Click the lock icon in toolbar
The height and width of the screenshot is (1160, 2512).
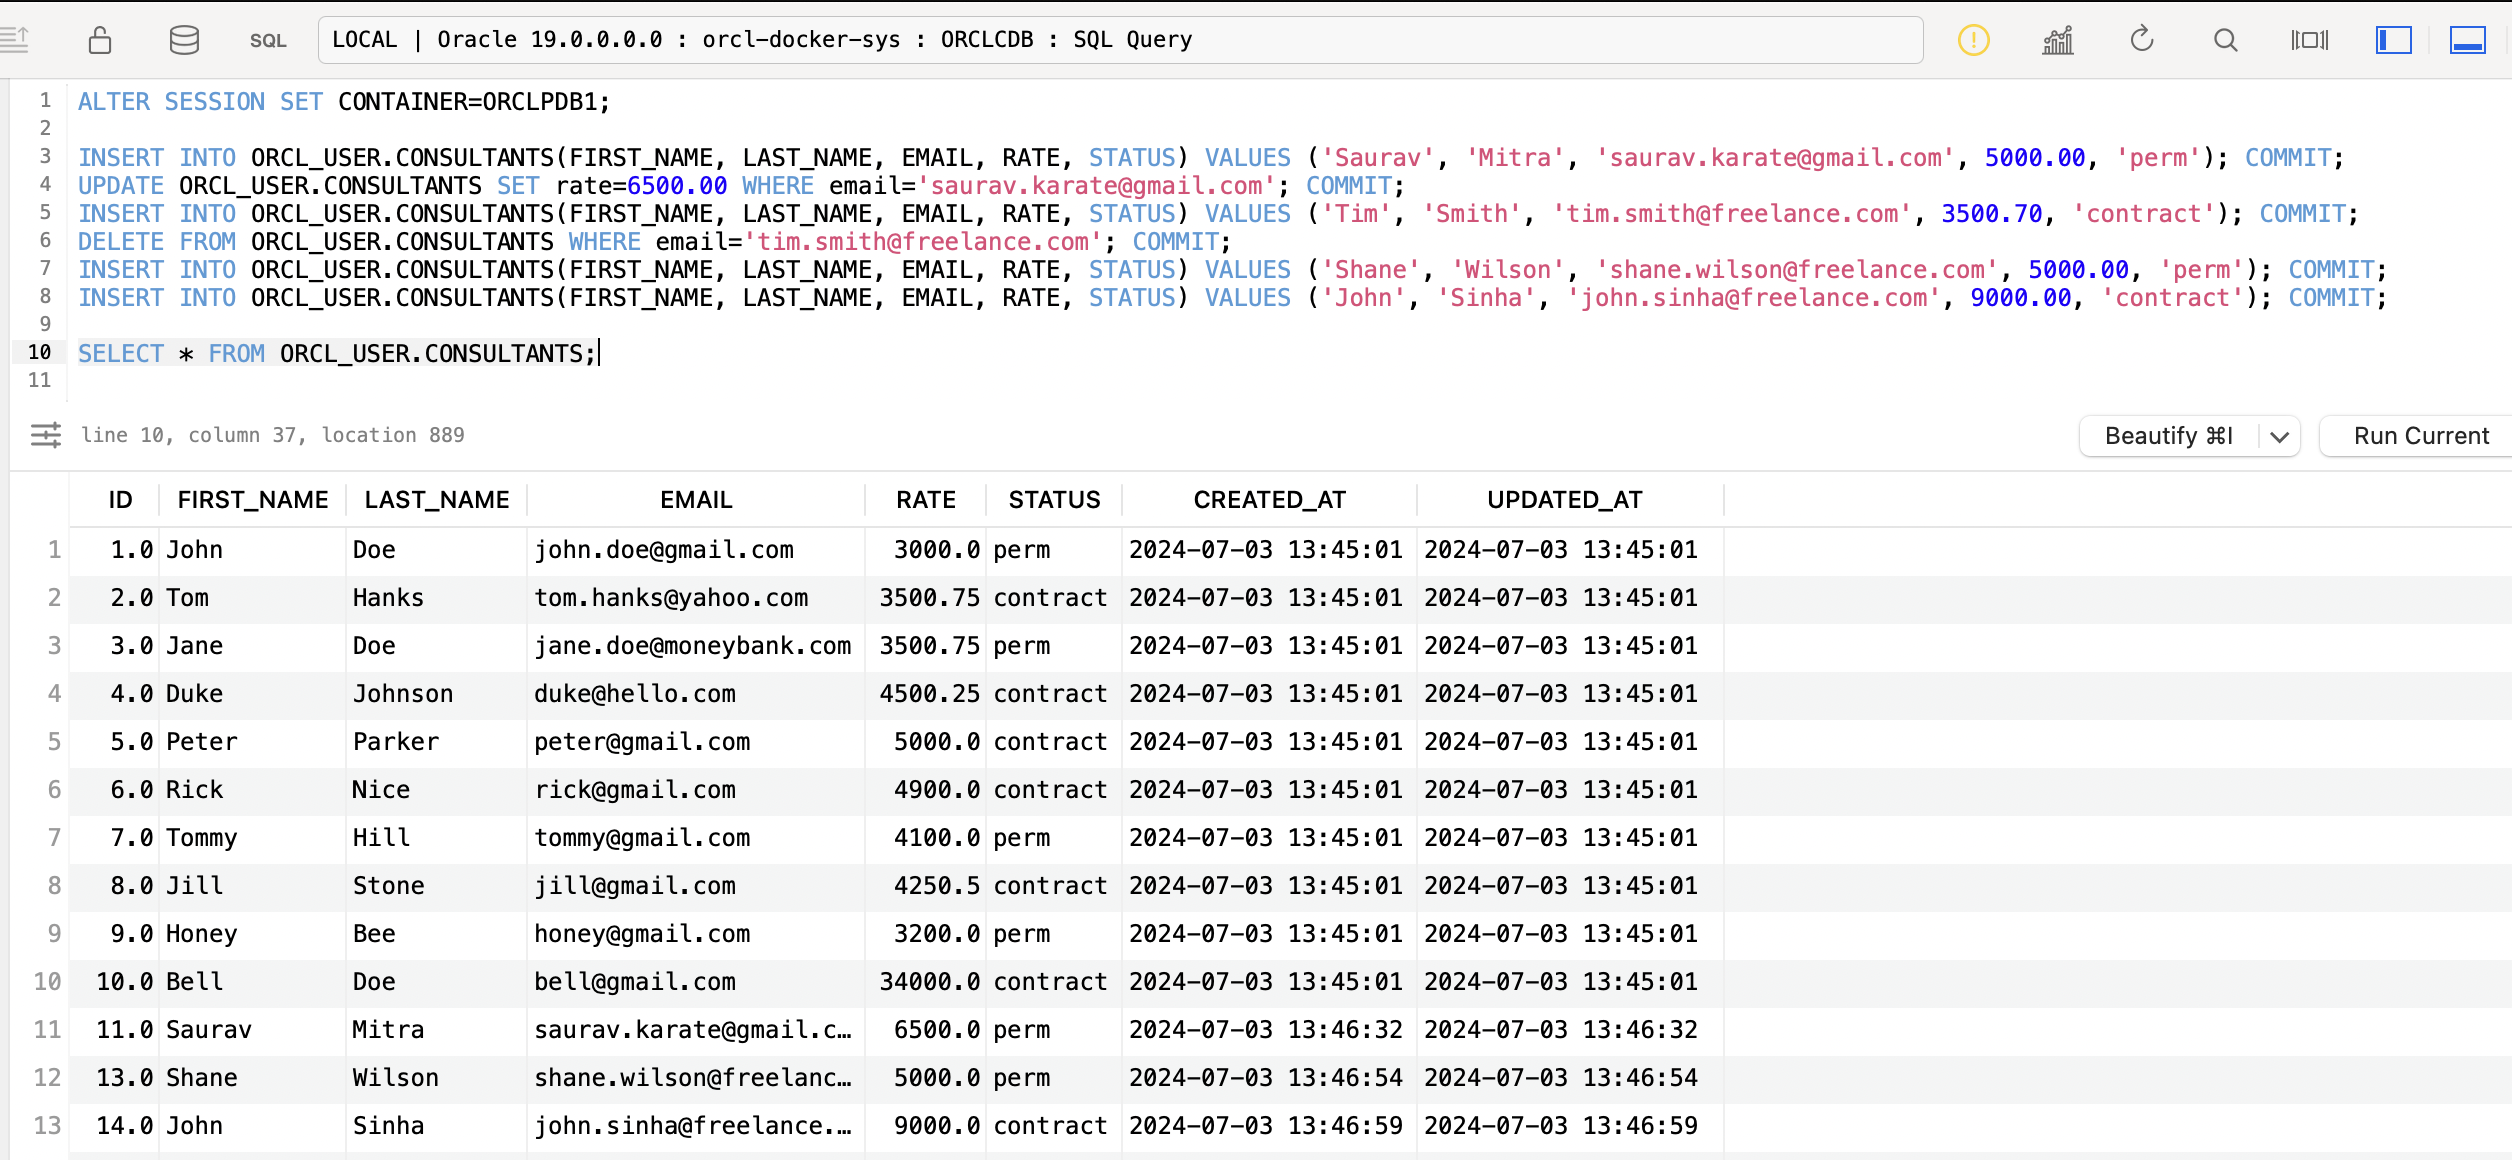(100, 40)
